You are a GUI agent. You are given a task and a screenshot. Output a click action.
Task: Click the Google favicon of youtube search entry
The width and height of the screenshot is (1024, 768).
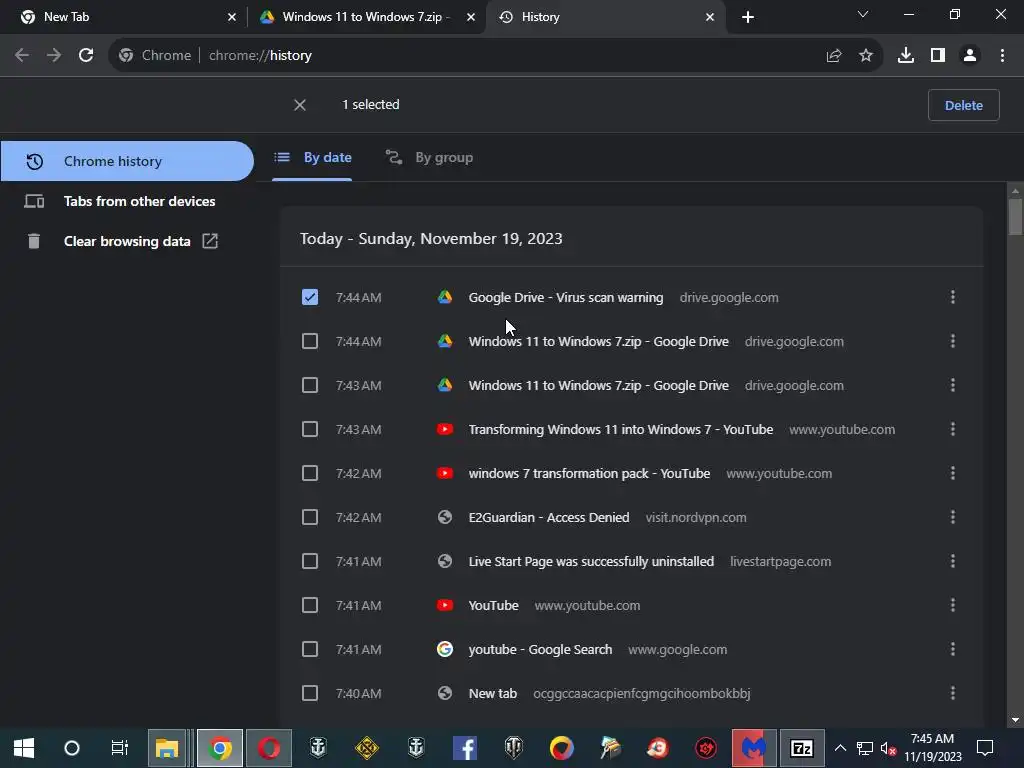445,649
